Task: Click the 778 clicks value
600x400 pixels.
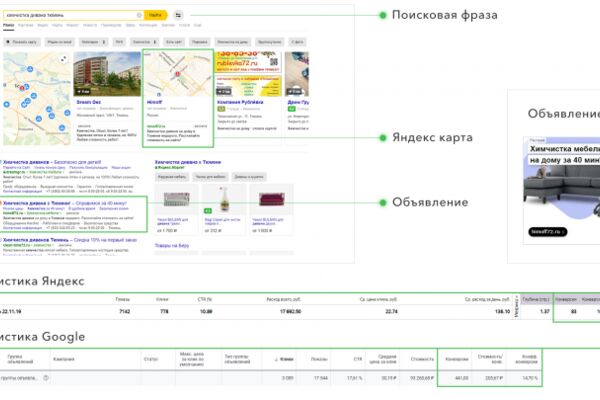Action: point(165,312)
